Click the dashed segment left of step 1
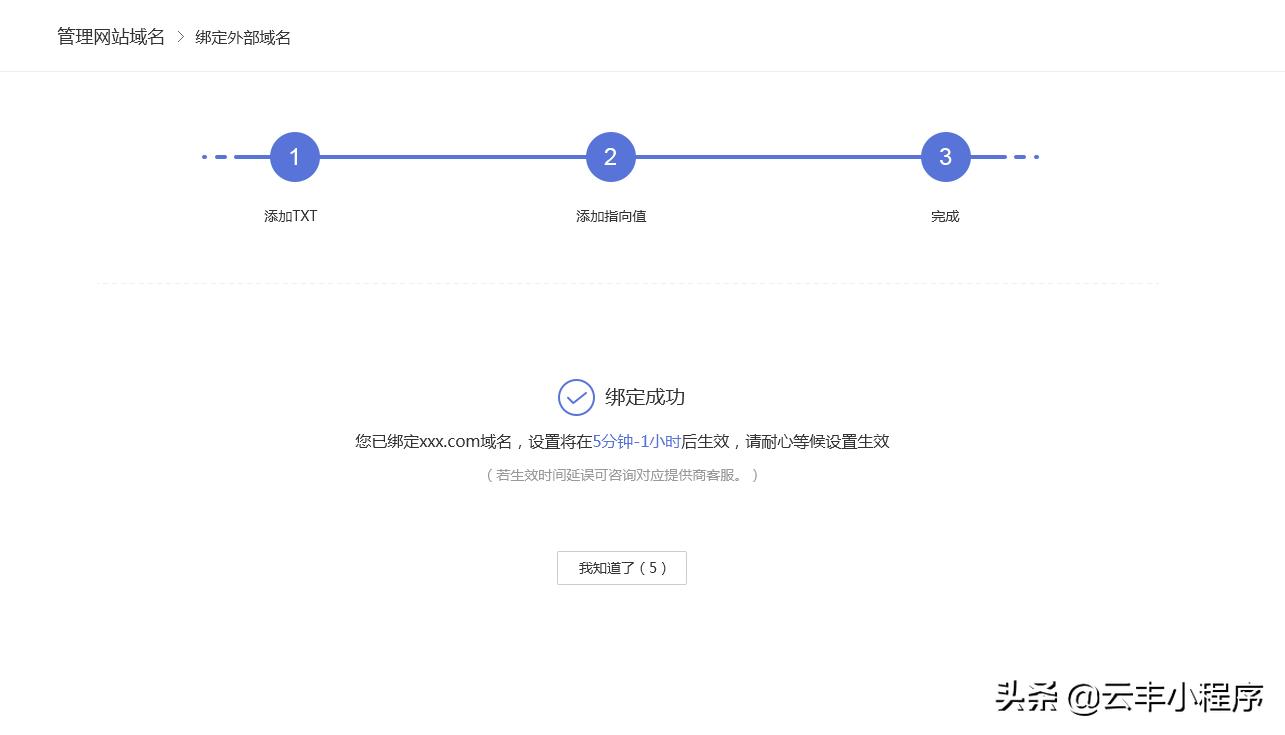The height and width of the screenshot is (735, 1285). tap(215, 156)
